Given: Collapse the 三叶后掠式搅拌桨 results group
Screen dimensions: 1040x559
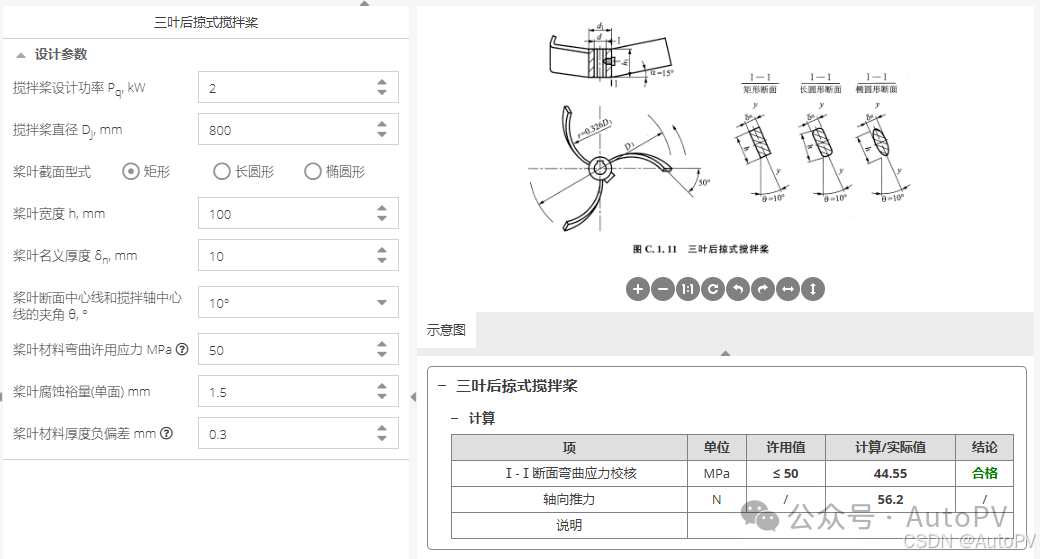Looking at the screenshot, I should 442,385.
